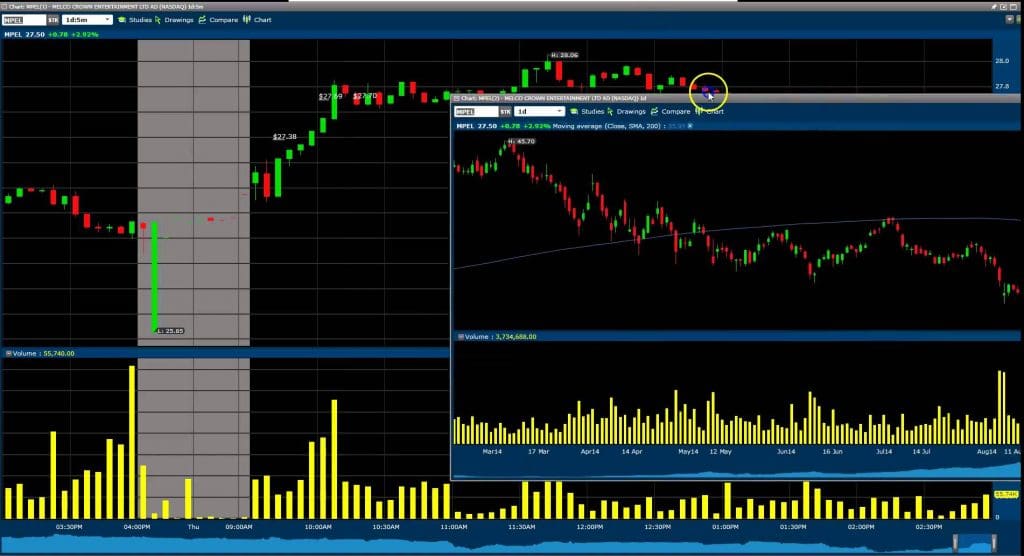
Task: Click the Studies icon in the 5-minute chart toolbar
Action: [121, 20]
